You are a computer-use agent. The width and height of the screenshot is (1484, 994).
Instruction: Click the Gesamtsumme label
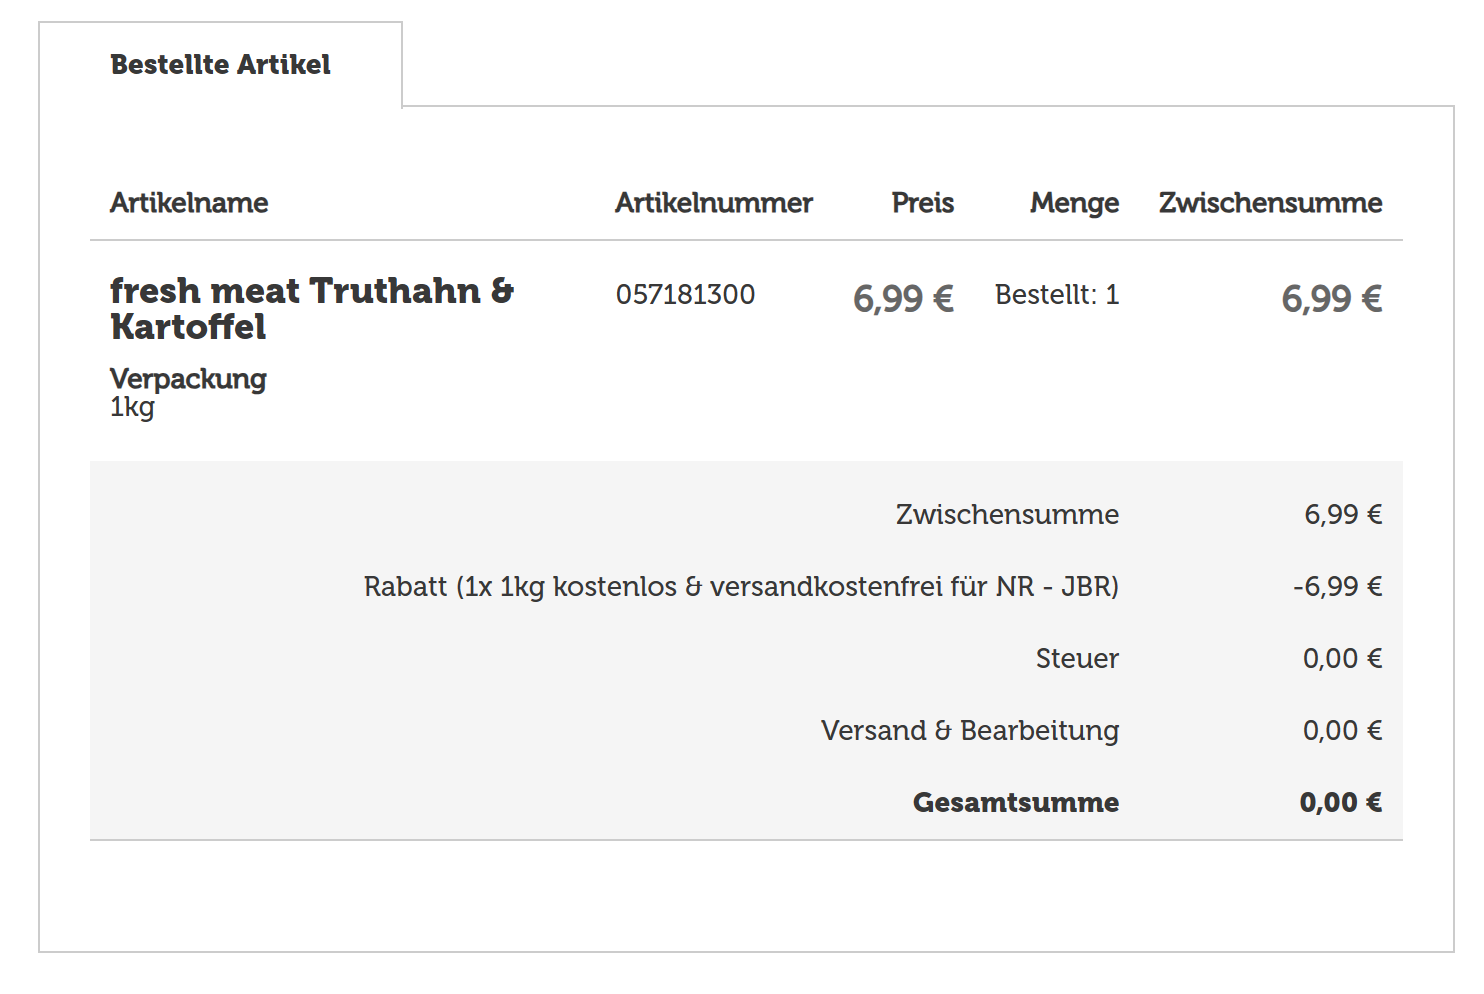(1016, 803)
